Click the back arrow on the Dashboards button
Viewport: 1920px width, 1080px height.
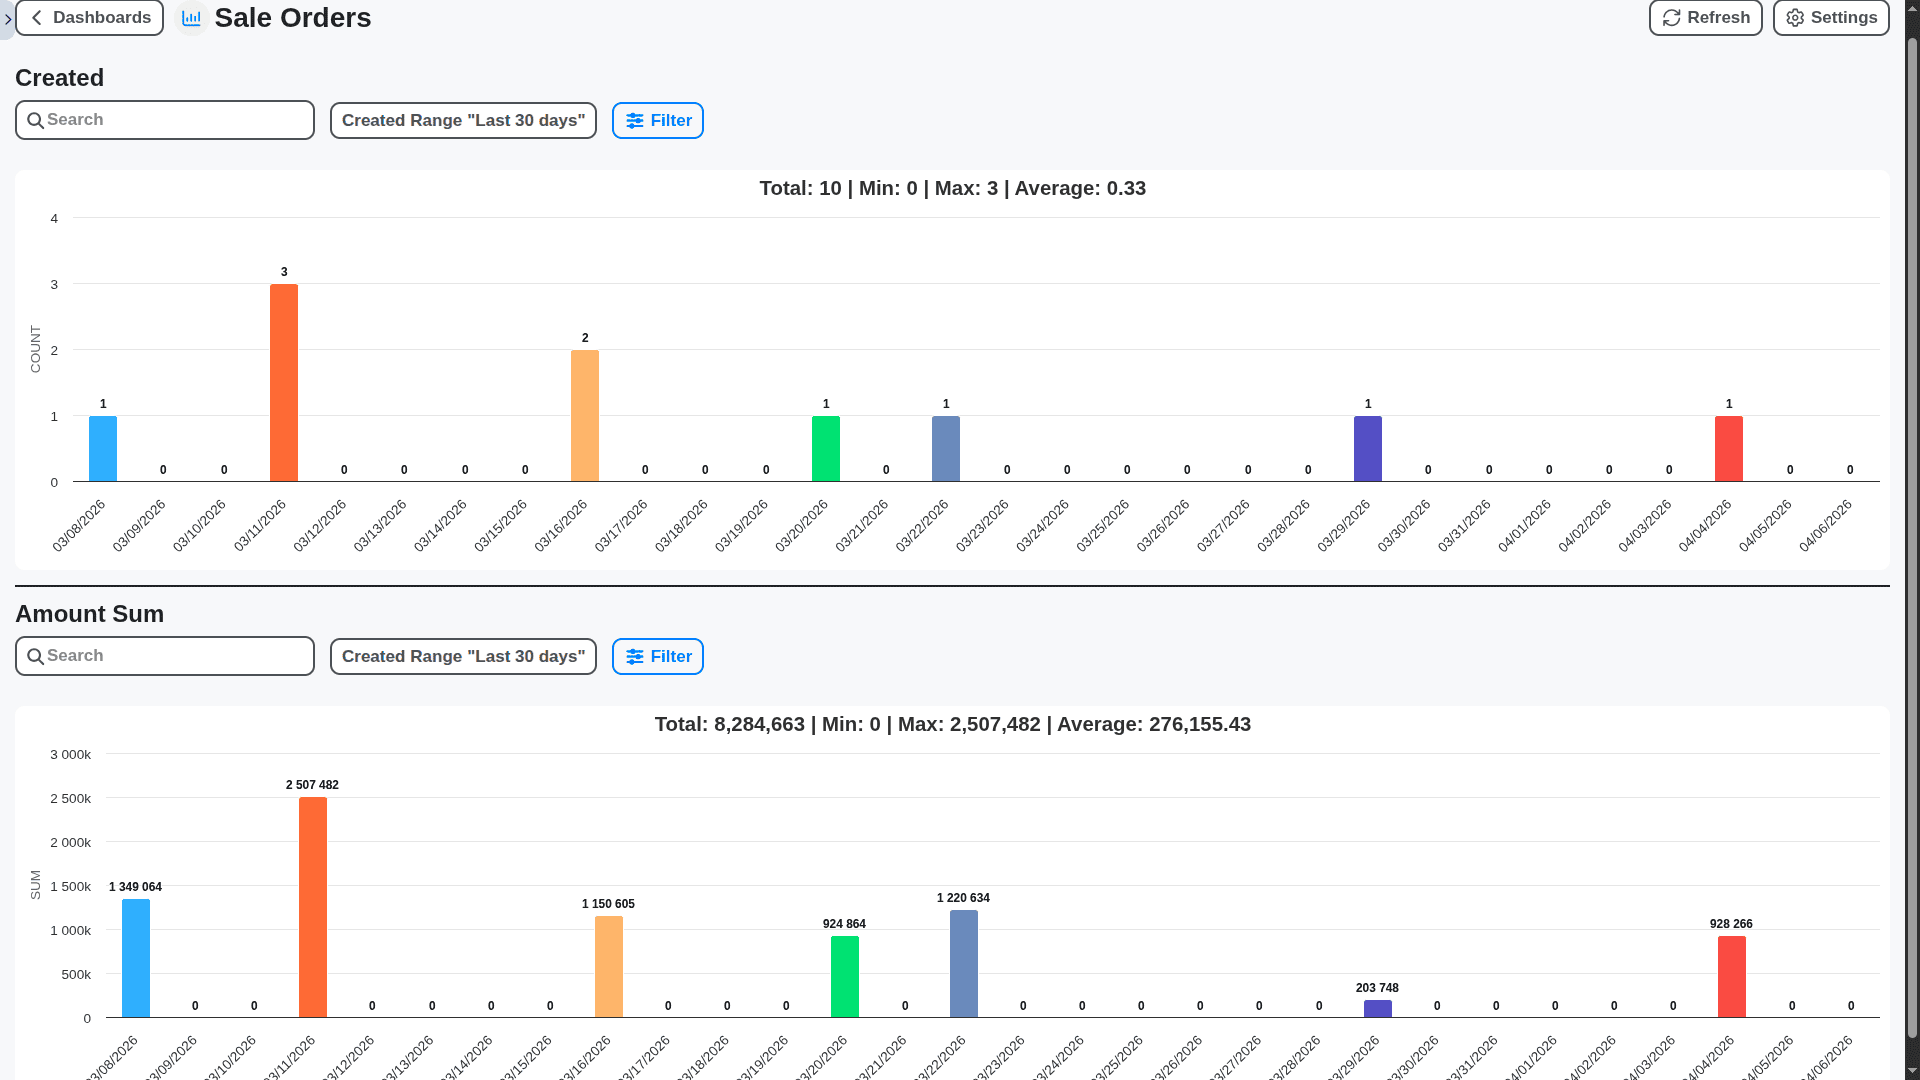(35, 17)
